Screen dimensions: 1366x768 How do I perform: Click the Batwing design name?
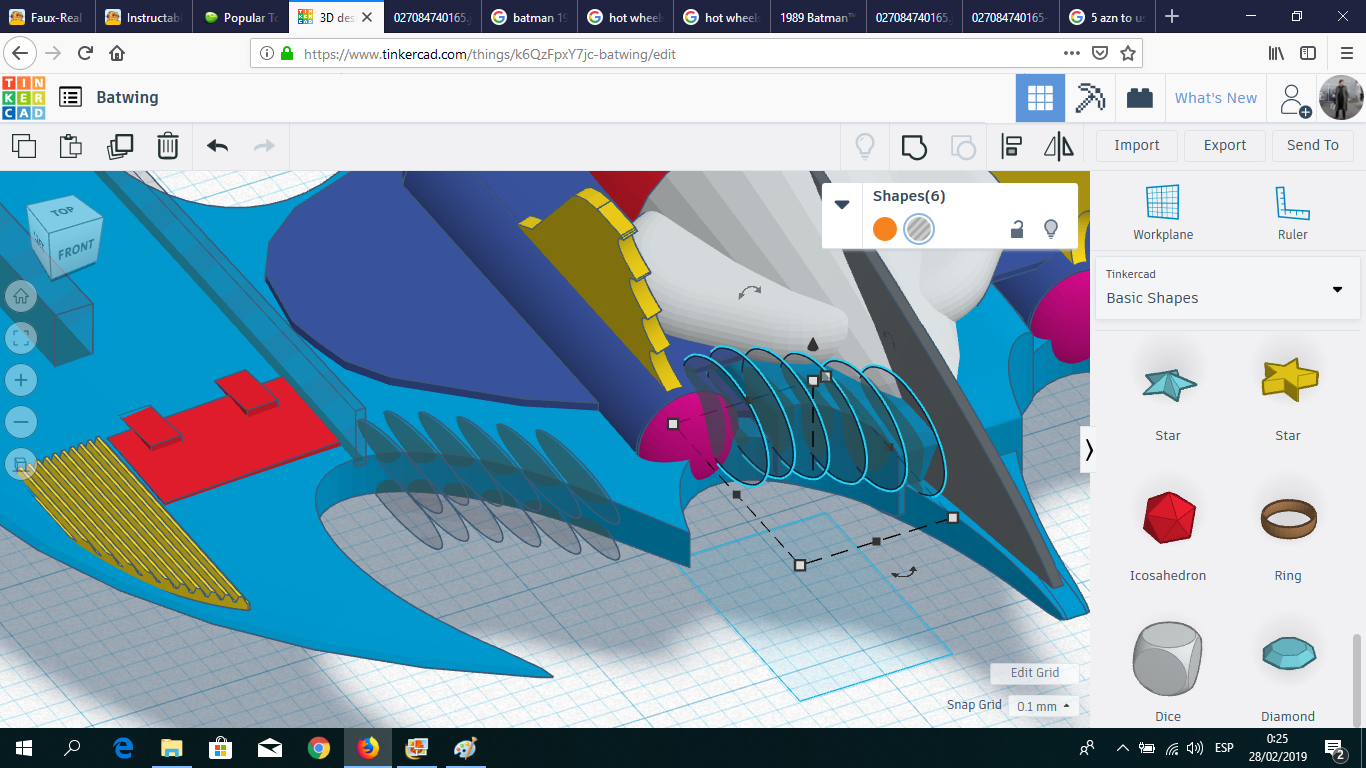click(127, 97)
